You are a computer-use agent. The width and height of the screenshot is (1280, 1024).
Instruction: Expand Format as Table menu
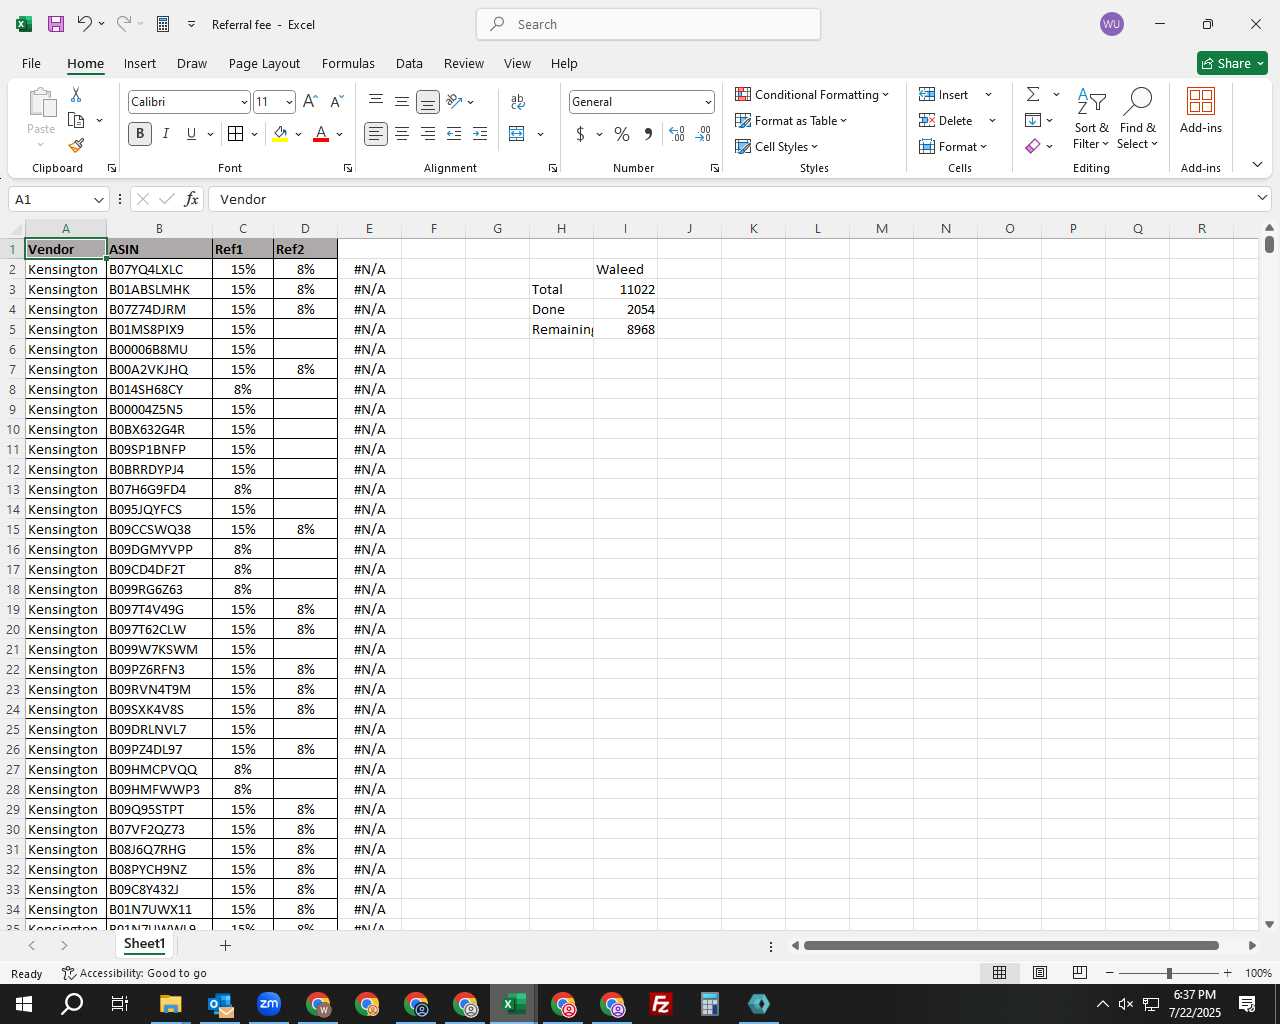point(791,120)
